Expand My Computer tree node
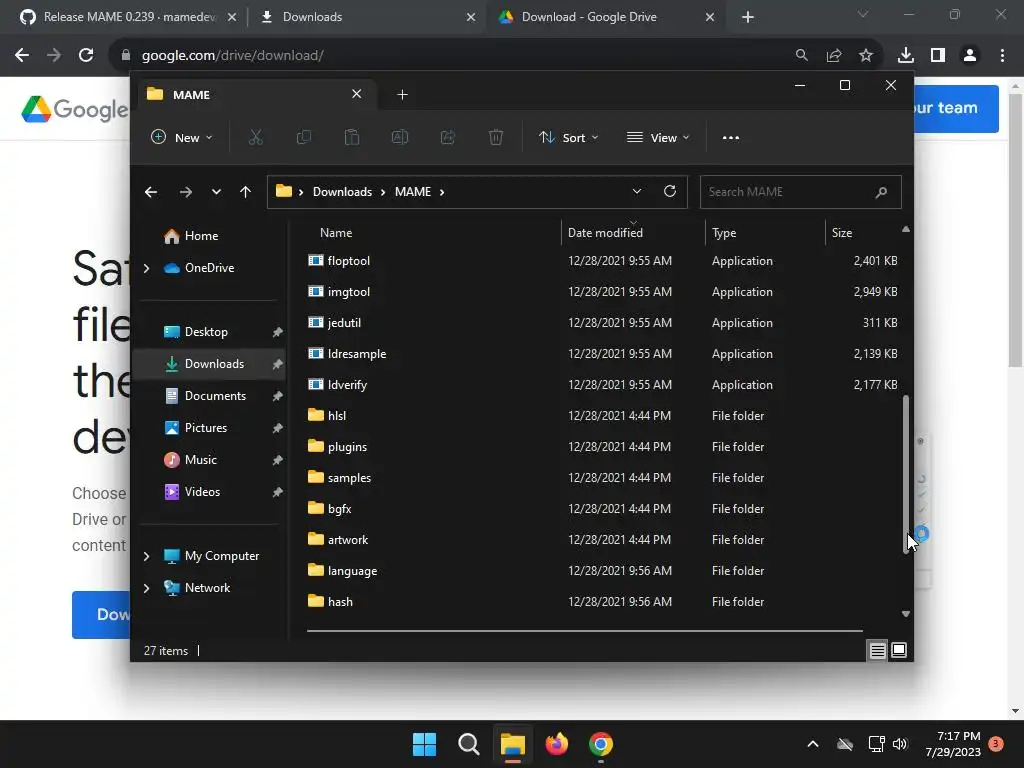The height and width of the screenshot is (768, 1024). pos(146,556)
